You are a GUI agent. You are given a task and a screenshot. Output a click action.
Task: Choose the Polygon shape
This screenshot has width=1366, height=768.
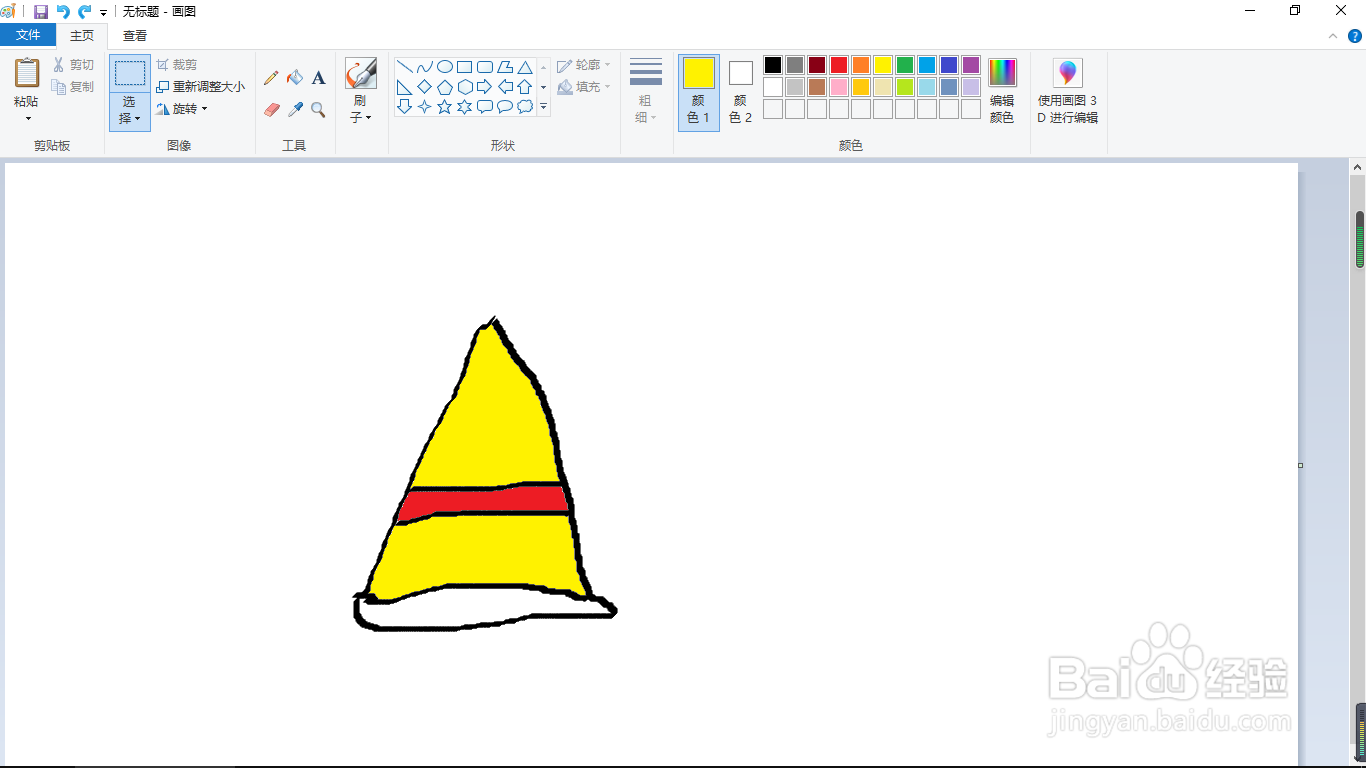tap(505, 67)
